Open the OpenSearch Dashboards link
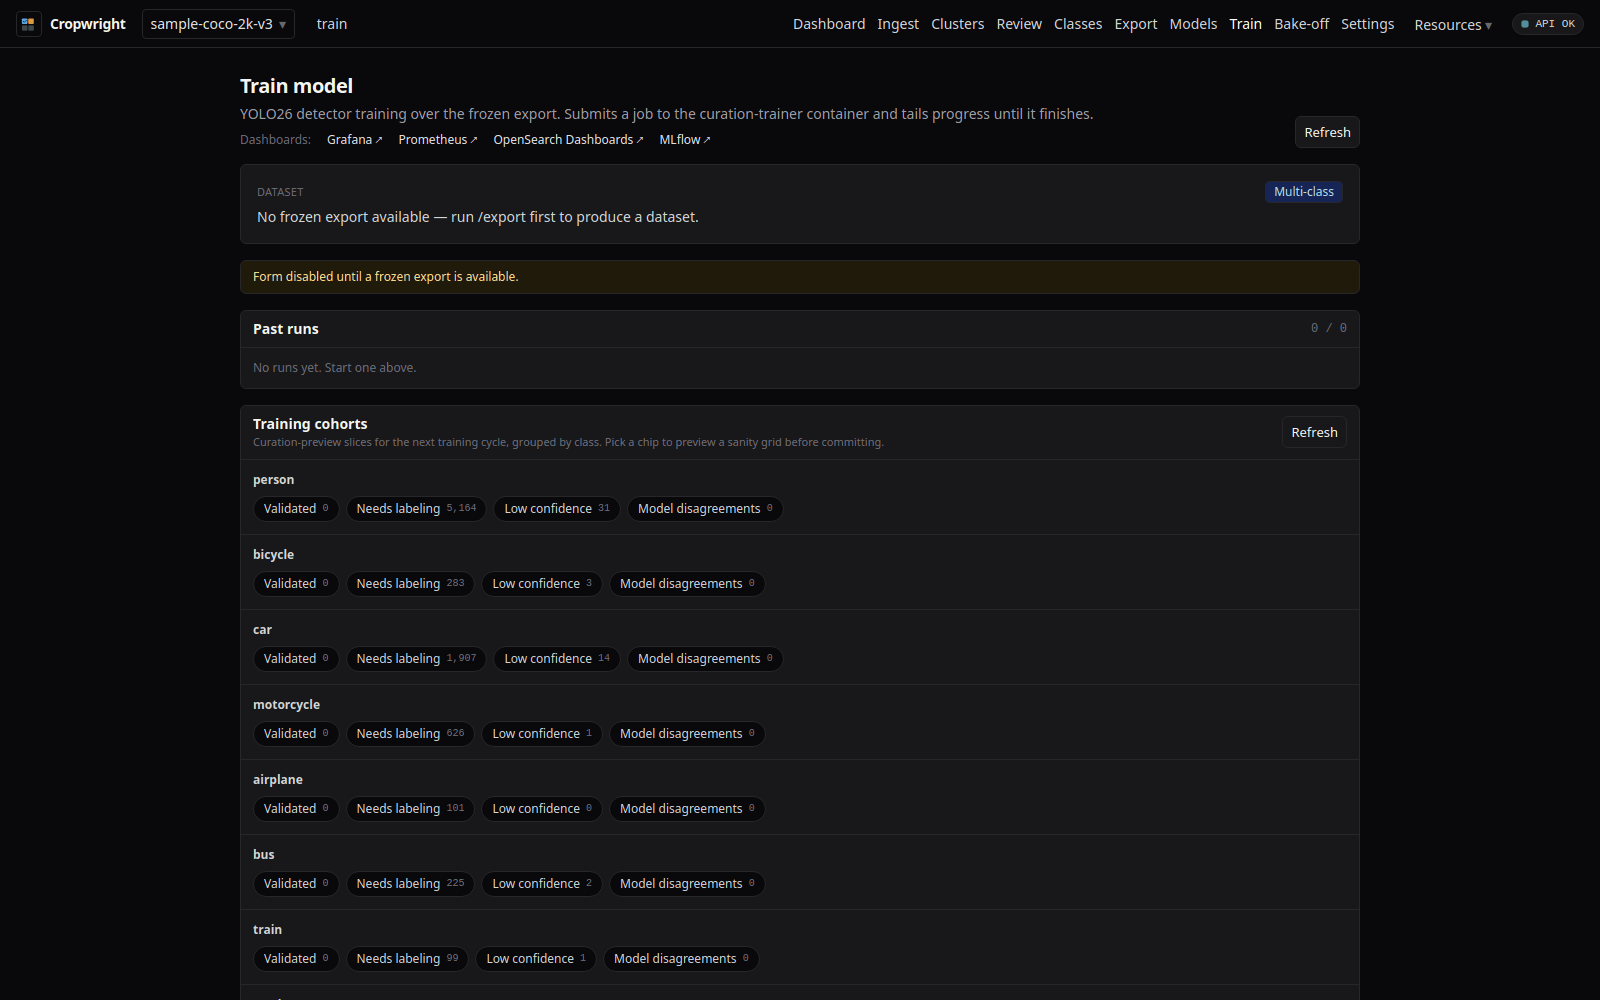Image resolution: width=1600 pixels, height=1000 pixels. [x=568, y=140]
